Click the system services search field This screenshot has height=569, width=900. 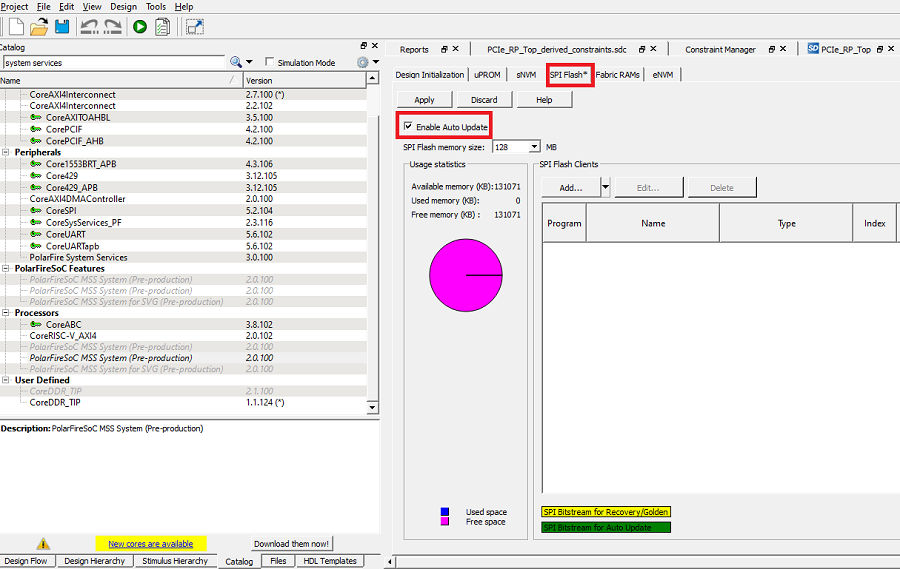tap(114, 63)
